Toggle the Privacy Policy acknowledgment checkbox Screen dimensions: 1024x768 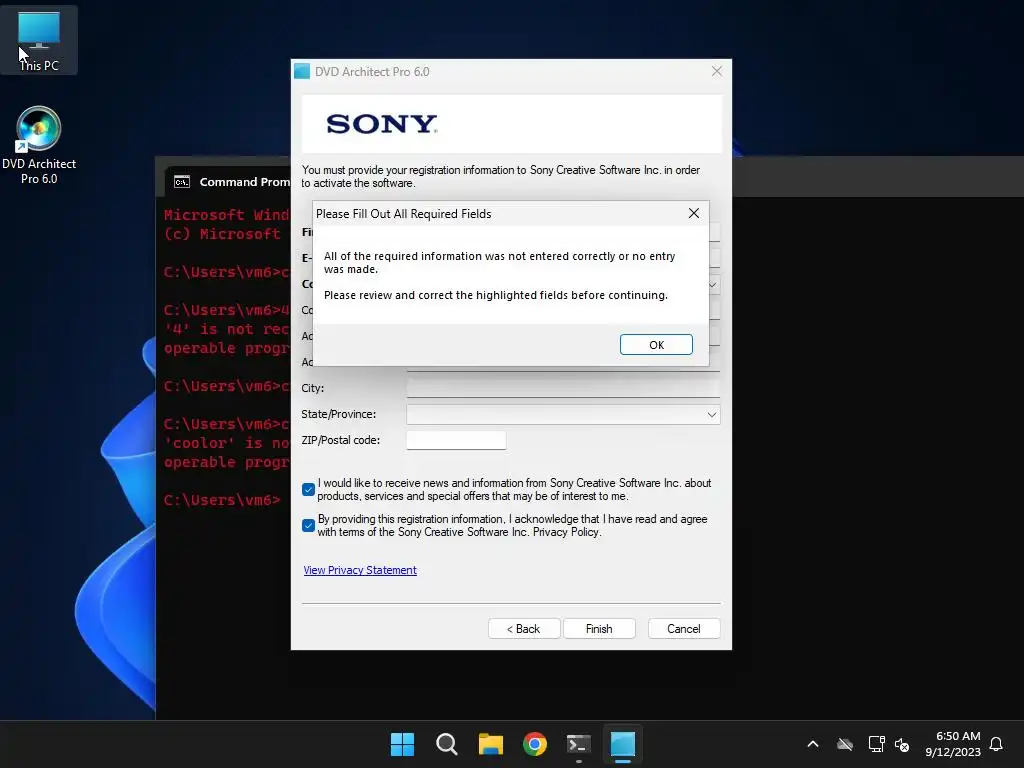click(308, 525)
